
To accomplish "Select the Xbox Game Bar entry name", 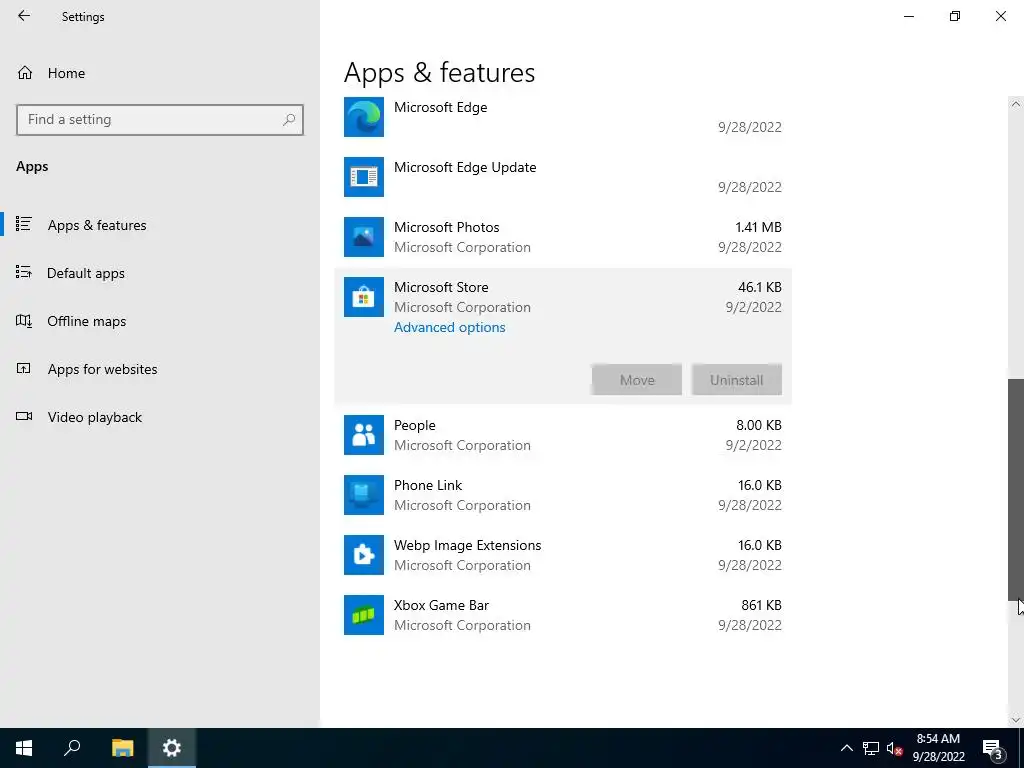I will click(441, 605).
